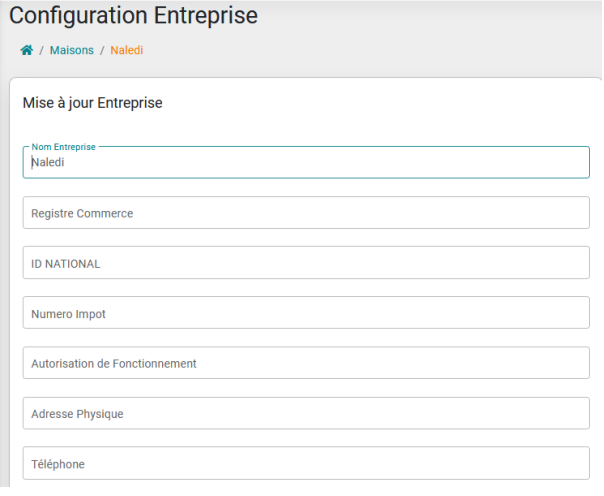Activate the Numero Impot field
This screenshot has width=604, height=496.
pyautogui.click(x=306, y=313)
